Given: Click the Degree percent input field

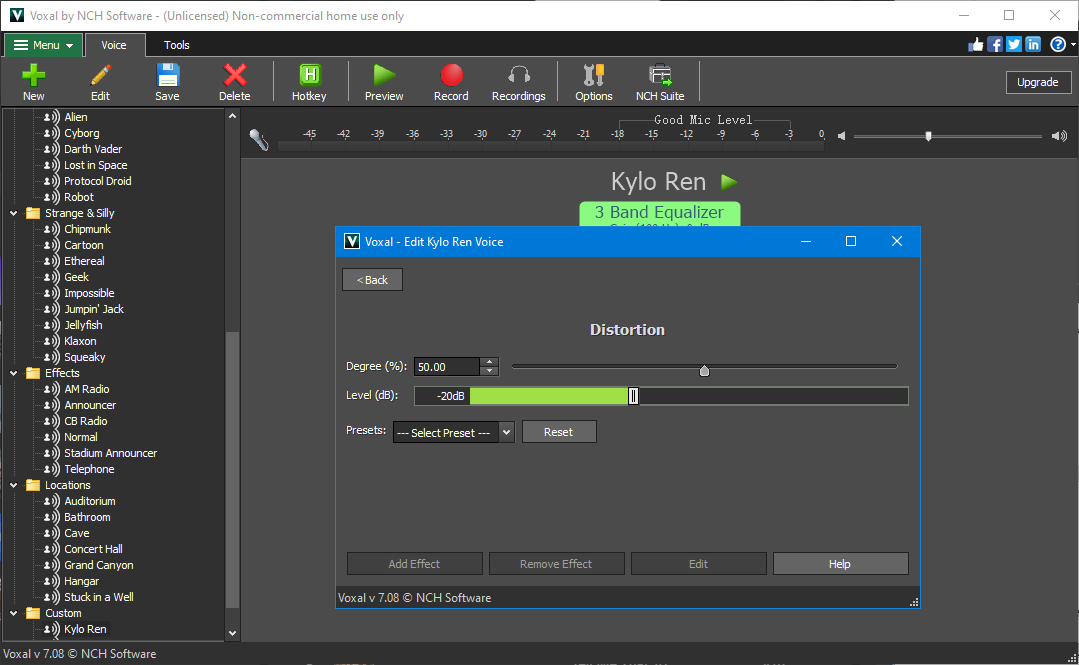Looking at the screenshot, I should 447,367.
